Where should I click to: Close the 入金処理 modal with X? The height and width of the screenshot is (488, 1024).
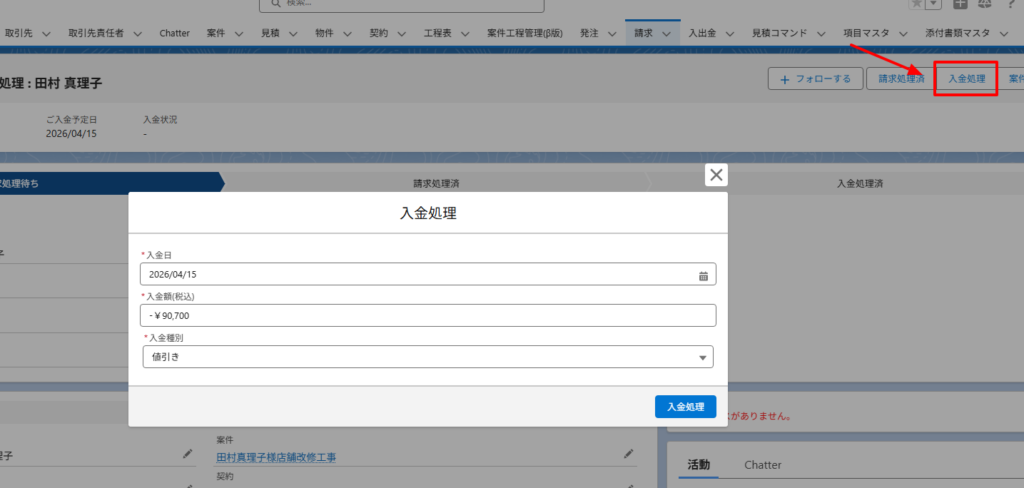(716, 175)
